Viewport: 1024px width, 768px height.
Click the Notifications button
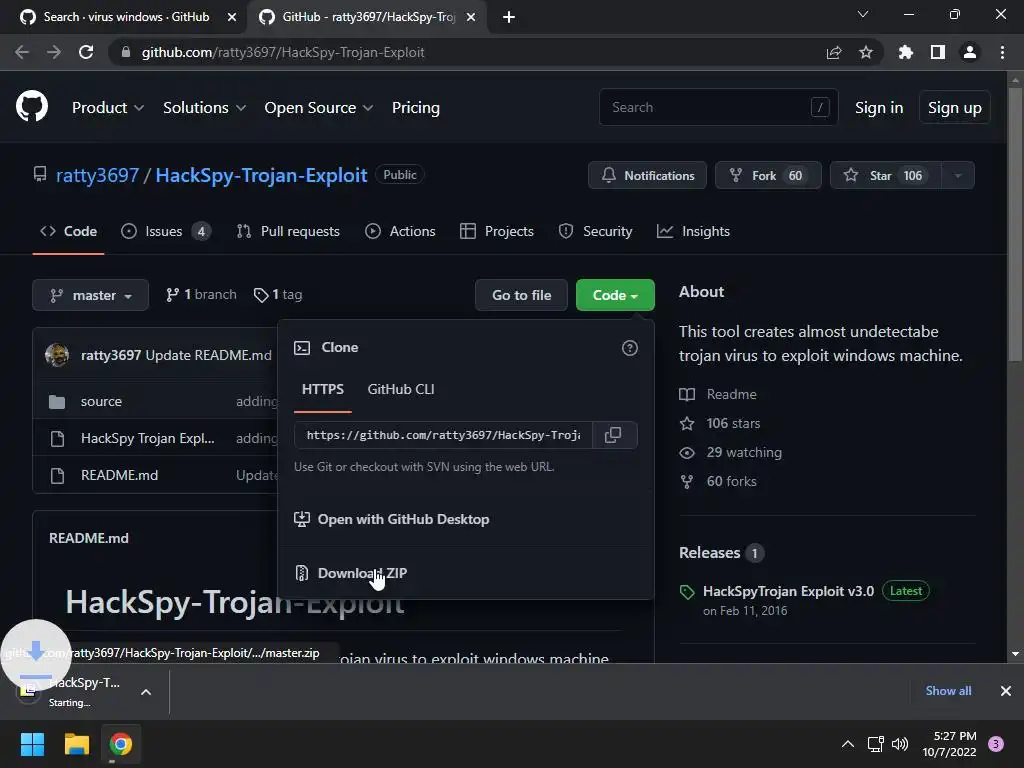pos(647,175)
